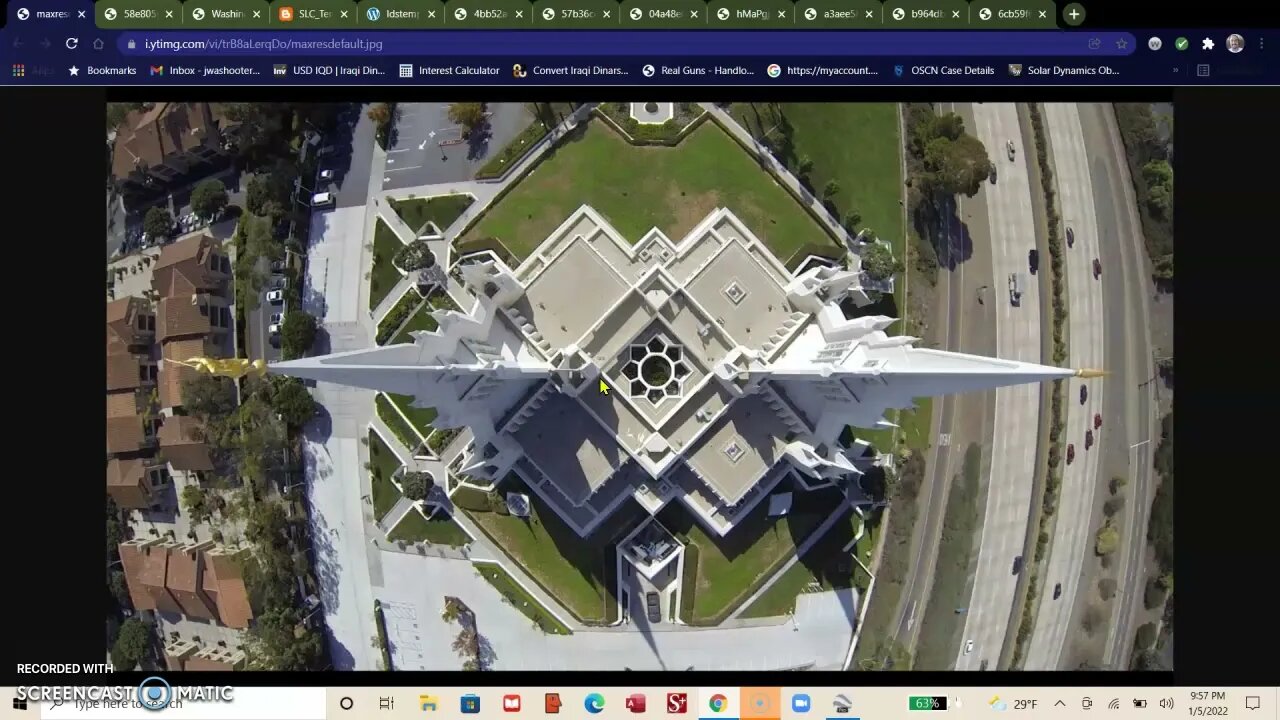1280x720 pixels.
Task: Open the Convert Iraqi Dinars bookmark
Action: point(571,71)
